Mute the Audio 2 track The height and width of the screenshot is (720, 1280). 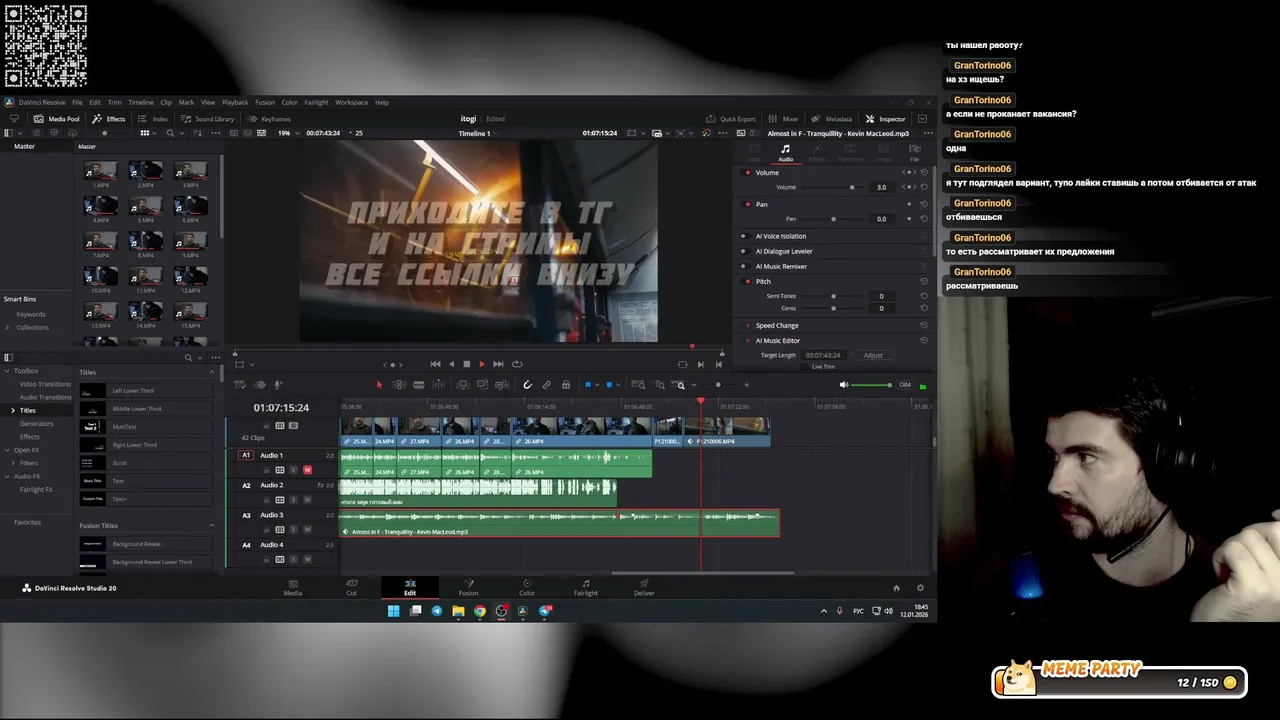pos(307,500)
